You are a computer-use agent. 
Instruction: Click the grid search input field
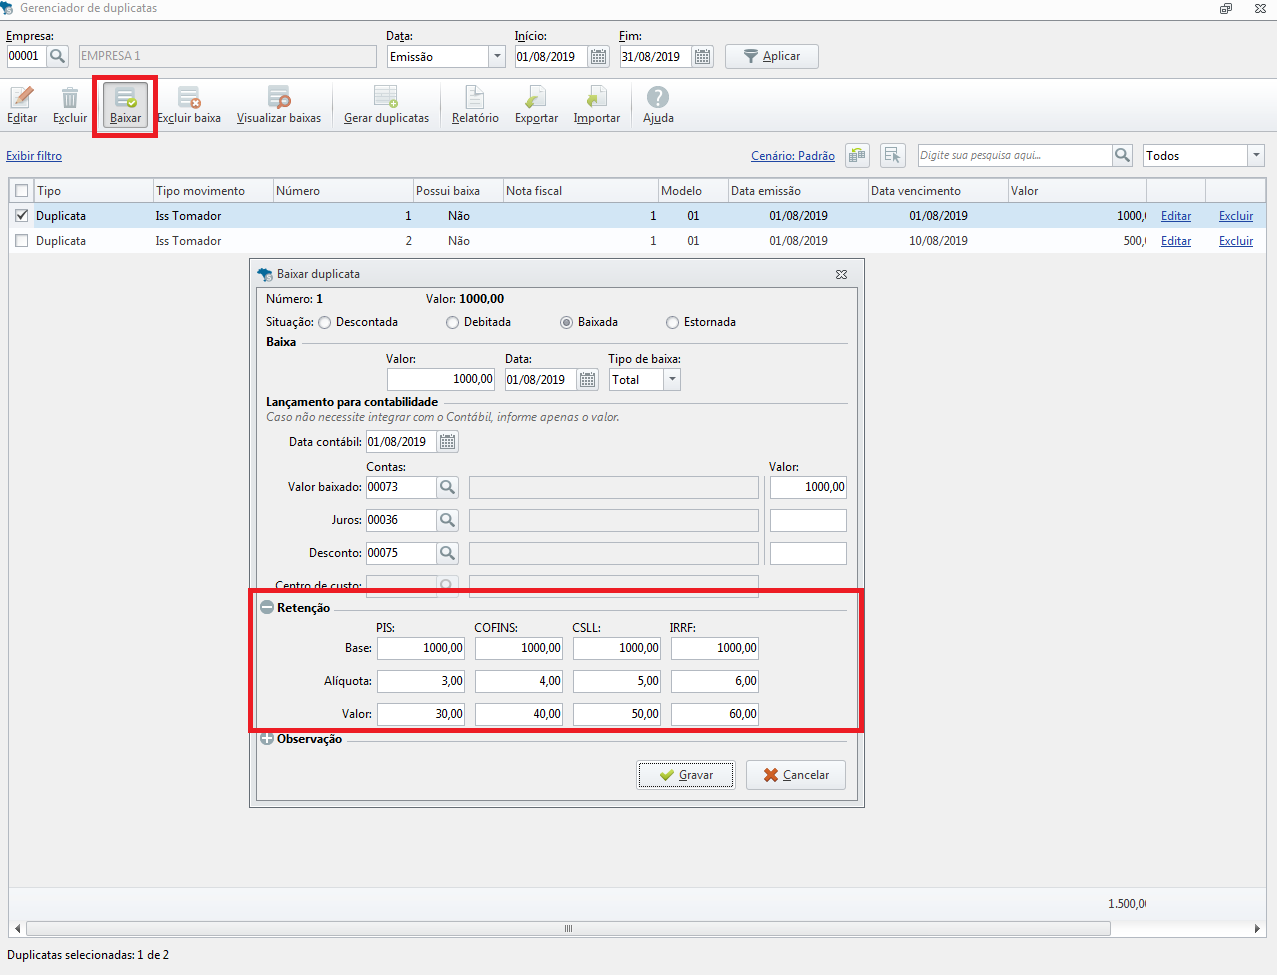click(x=1015, y=155)
